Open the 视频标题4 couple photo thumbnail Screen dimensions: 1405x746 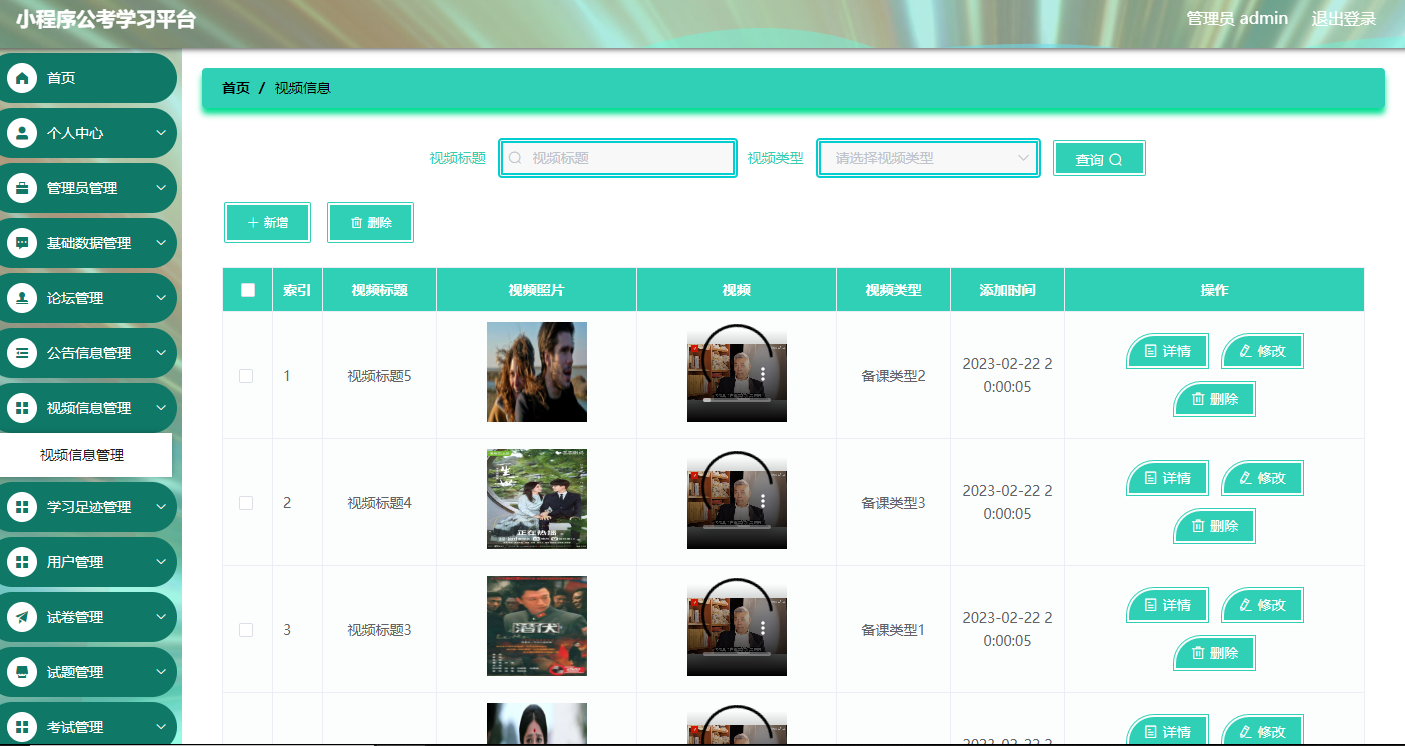click(536, 499)
